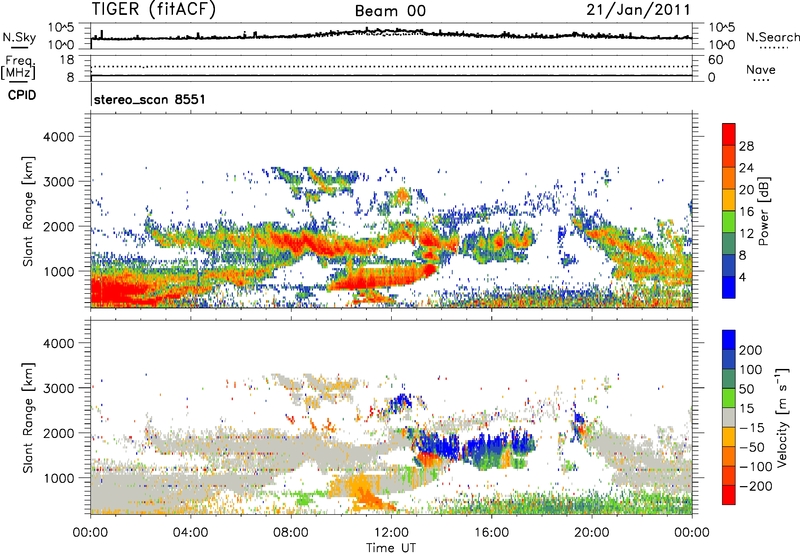Click the "04:00" time tick label
800x554 pixels.
[190, 533]
